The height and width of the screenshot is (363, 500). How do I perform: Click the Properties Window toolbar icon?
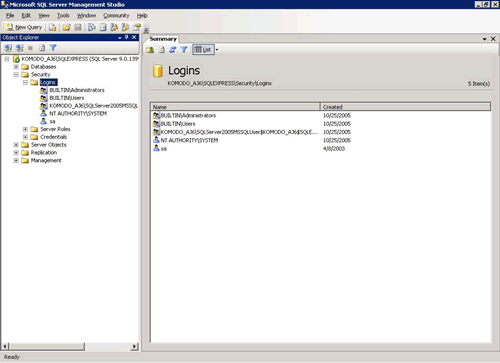click(x=137, y=27)
